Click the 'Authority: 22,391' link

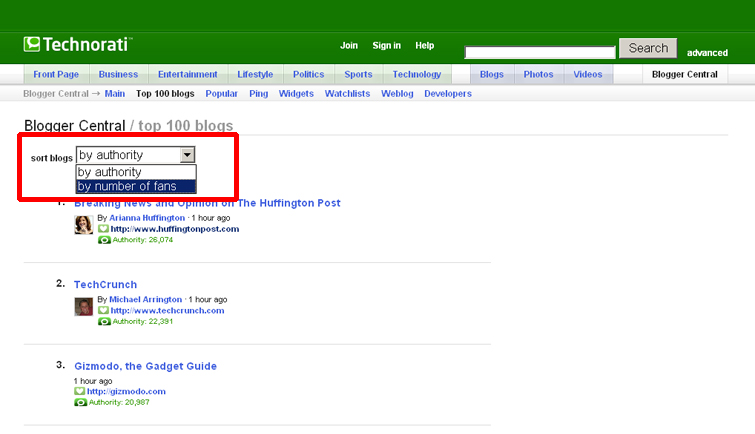(x=143, y=321)
